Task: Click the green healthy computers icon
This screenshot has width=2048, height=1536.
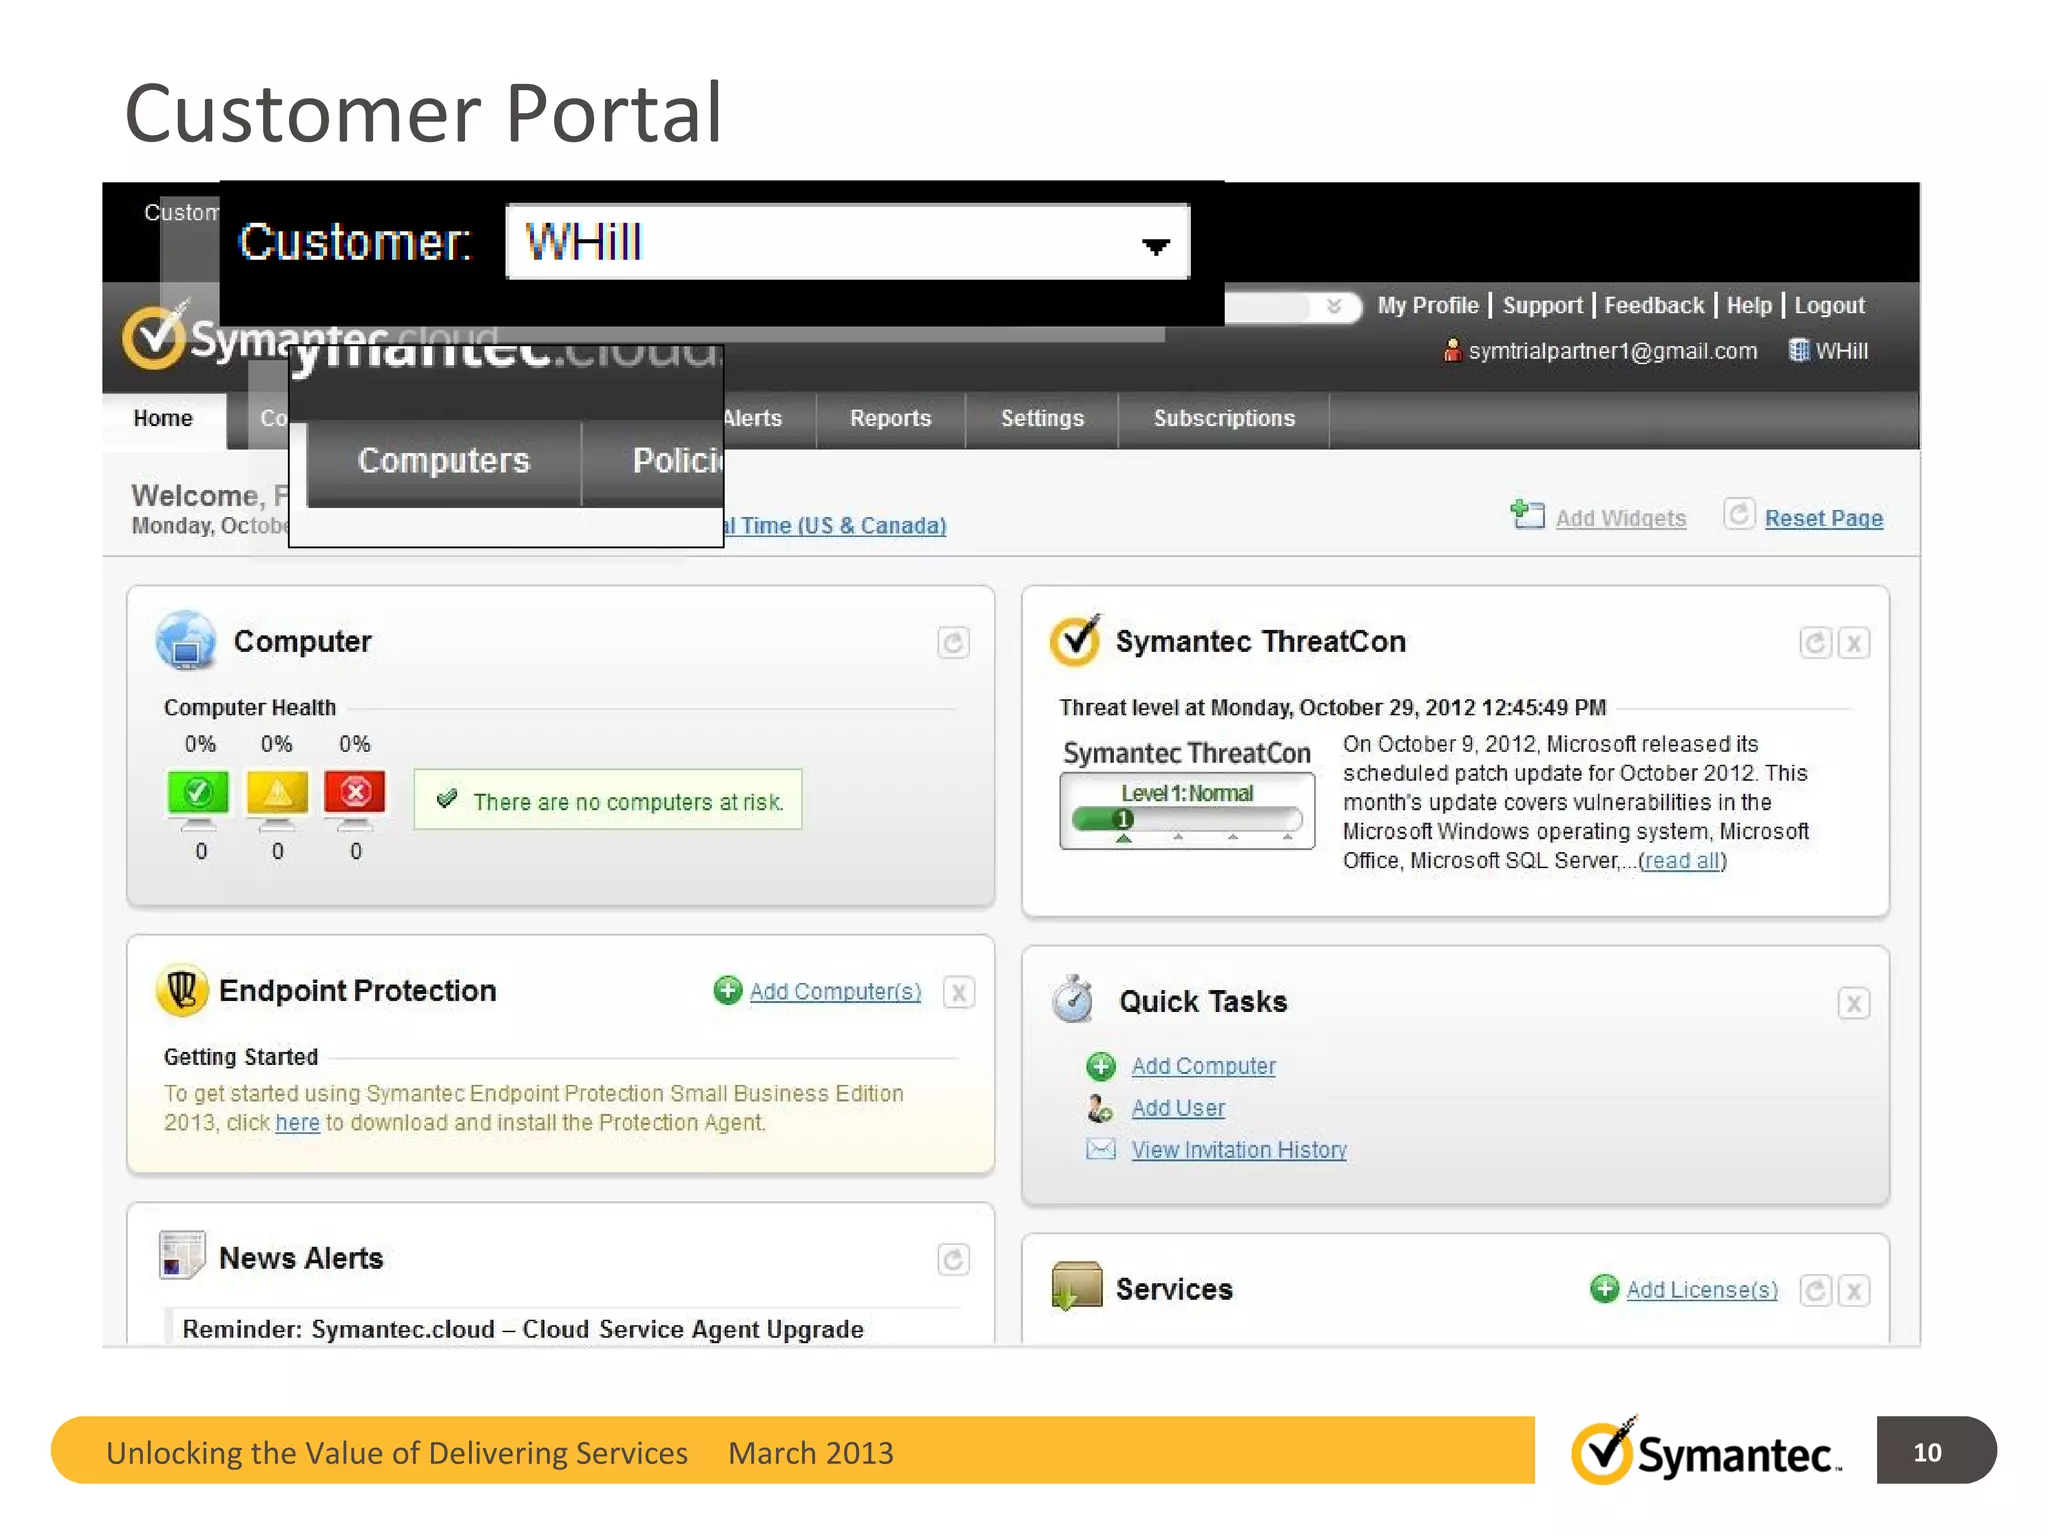Action: pos(198,798)
